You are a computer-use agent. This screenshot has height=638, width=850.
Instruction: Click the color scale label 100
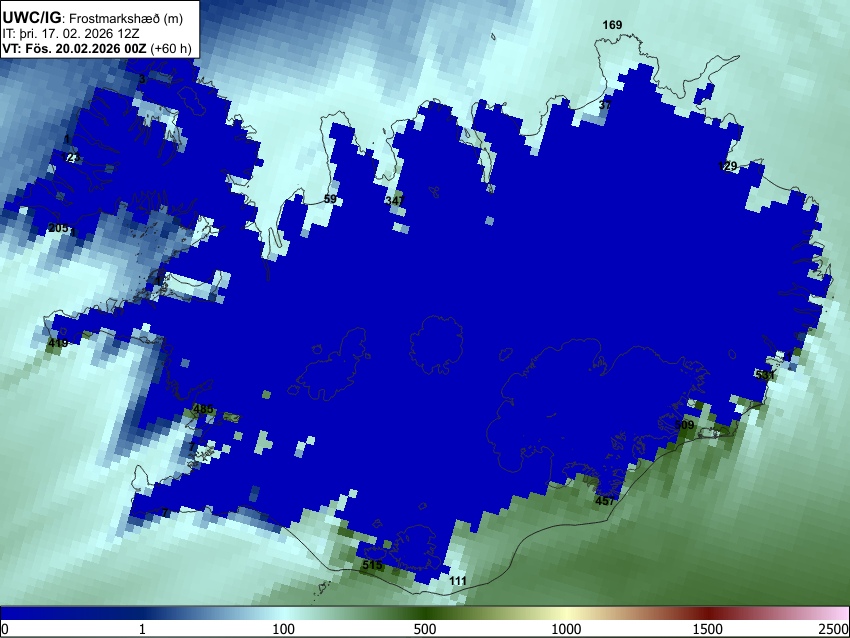(284, 629)
